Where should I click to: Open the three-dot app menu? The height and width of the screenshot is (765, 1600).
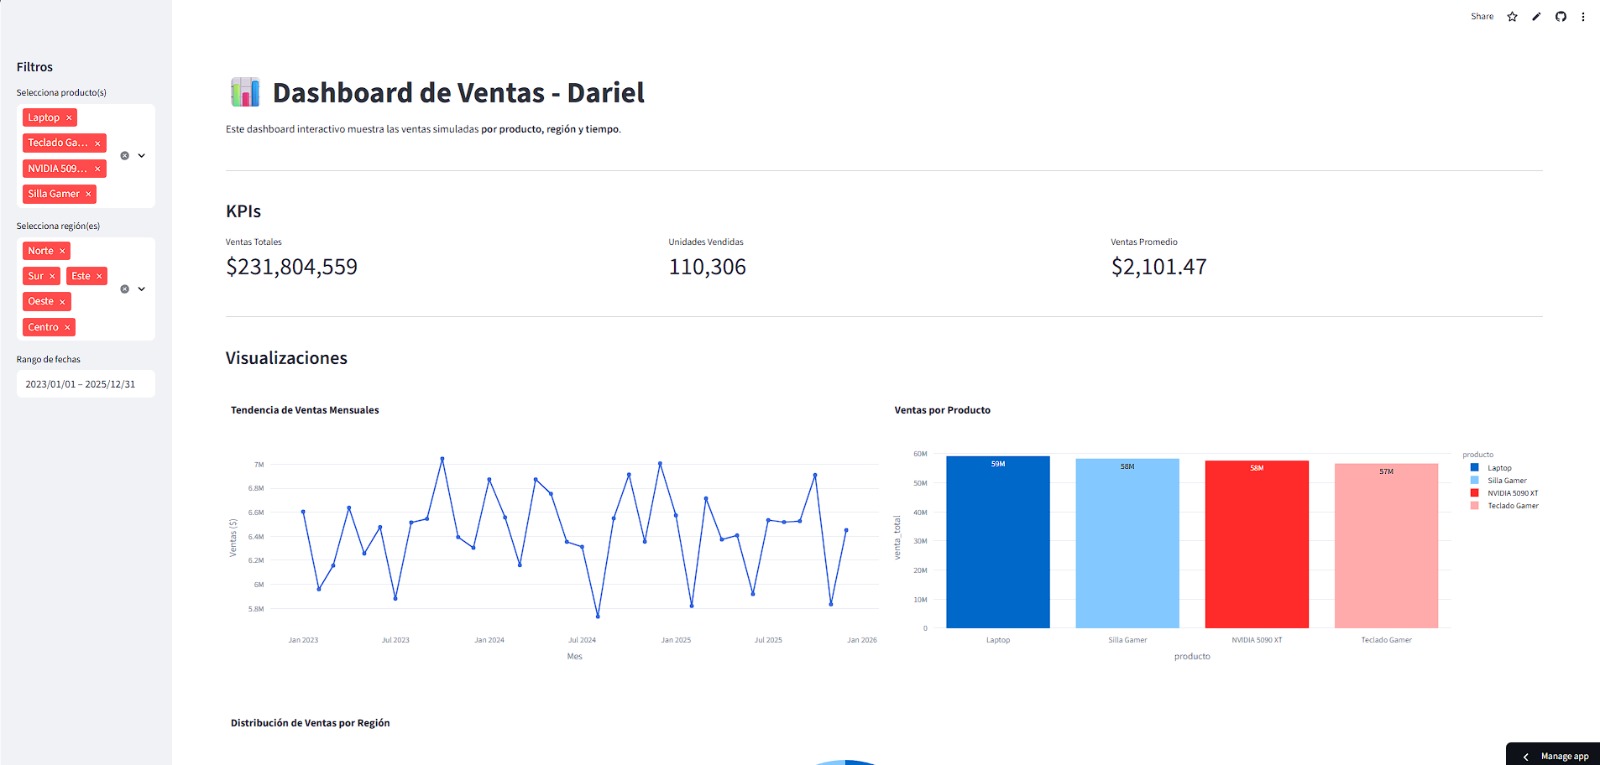click(1583, 17)
